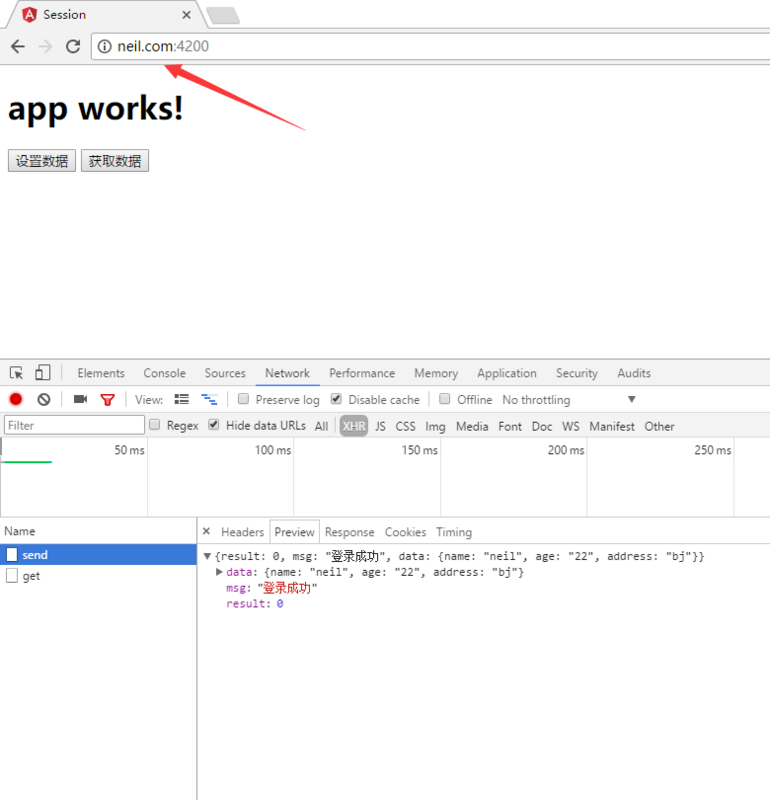
Task: Toggle the device toolbar icon
Action: 42,373
